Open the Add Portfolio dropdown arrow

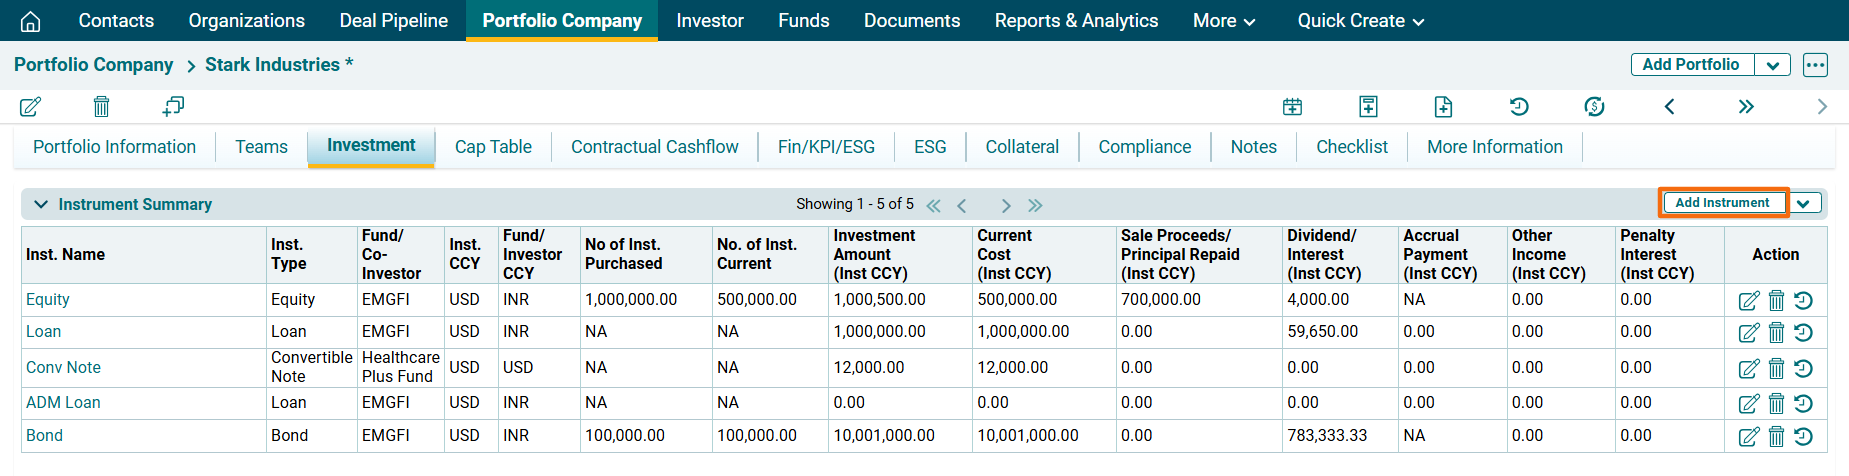[1772, 65]
